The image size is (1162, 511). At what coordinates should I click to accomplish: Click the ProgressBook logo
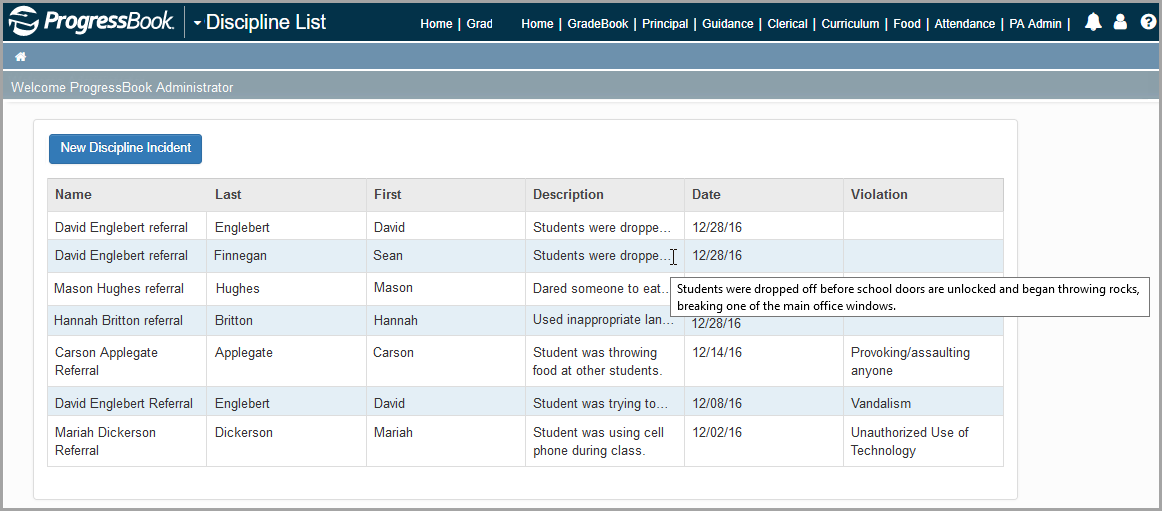coord(91,22)
